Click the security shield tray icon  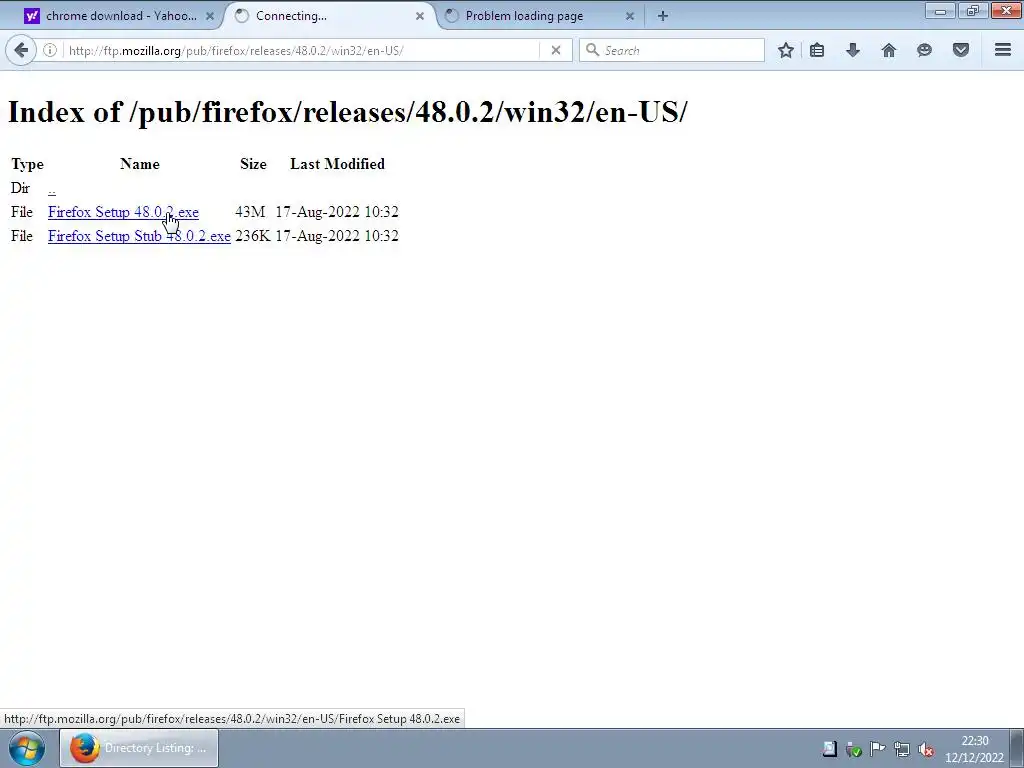853,750
